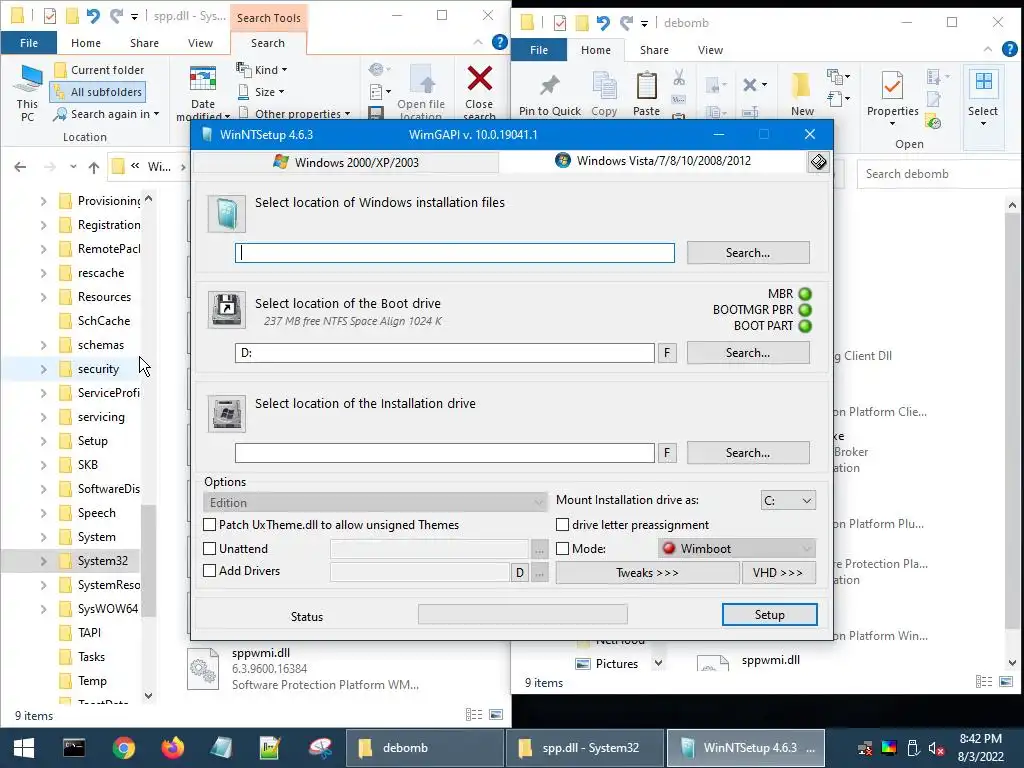Click back arrow in Explorer navigation
Screen dimensions: 1024x768
20,167
